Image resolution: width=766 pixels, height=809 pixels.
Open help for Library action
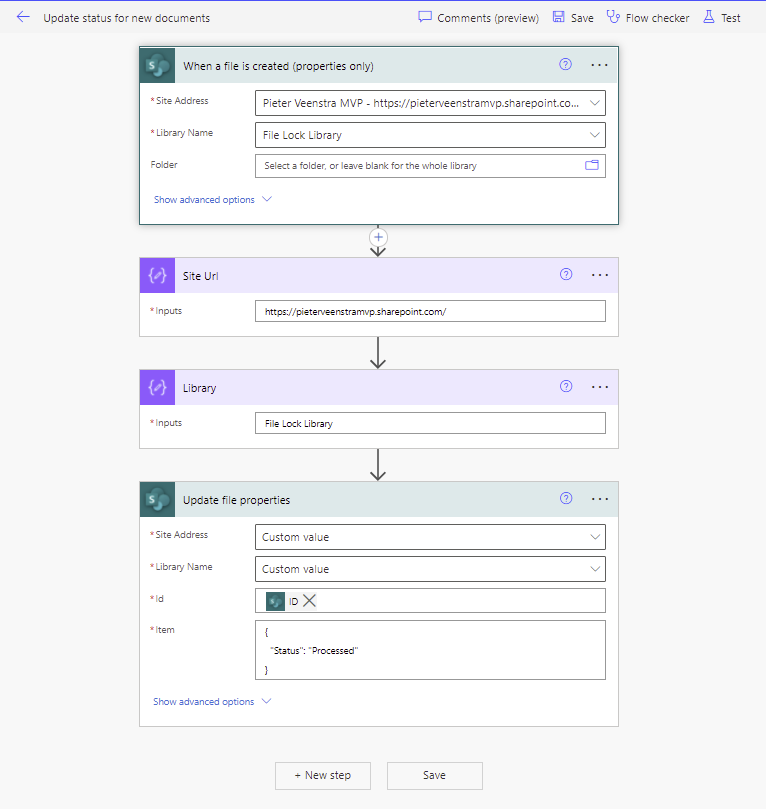tap(566, 386)
